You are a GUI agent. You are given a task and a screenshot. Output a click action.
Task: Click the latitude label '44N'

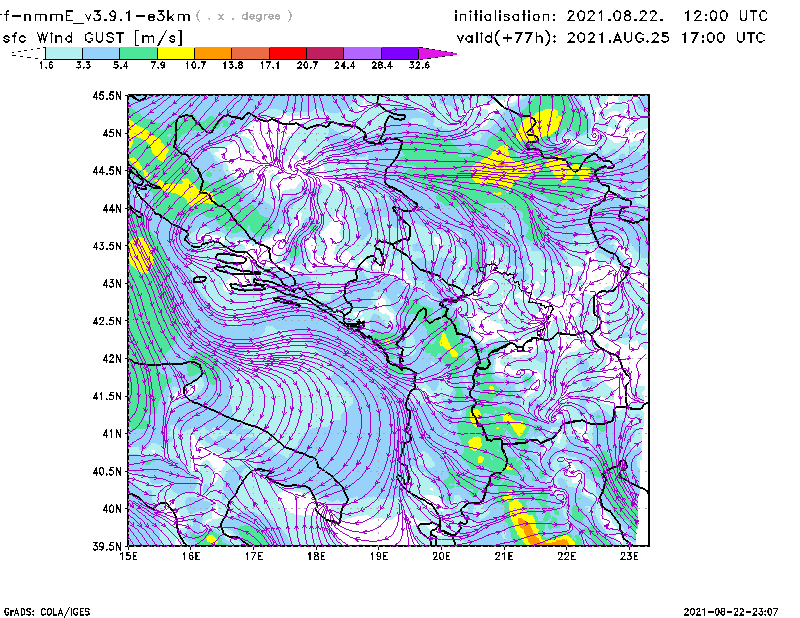point(112,208)
